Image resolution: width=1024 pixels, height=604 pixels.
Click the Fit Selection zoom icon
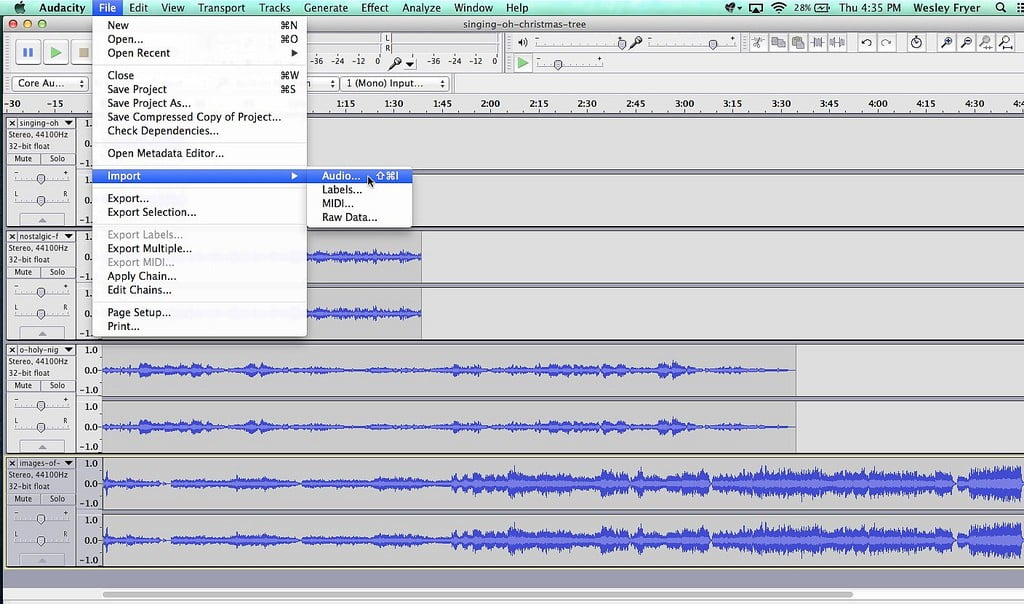pos(986,43)
